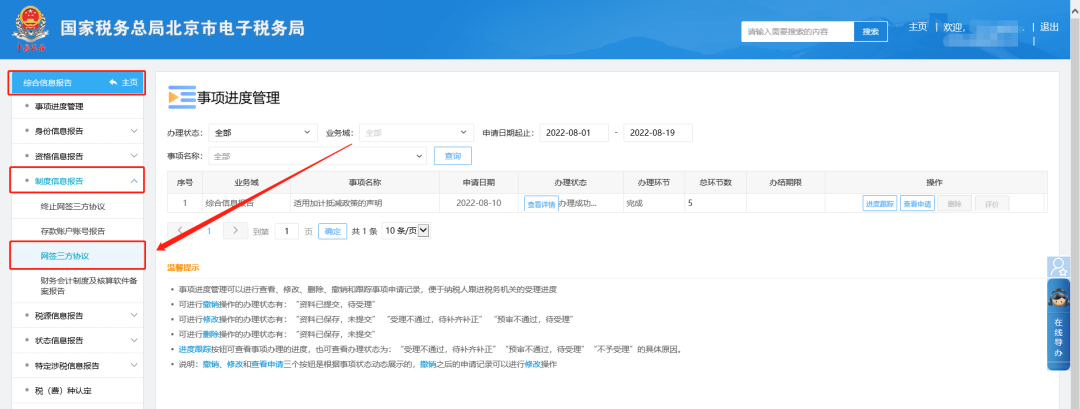This screenshot has height=409, width=1080.
Task: Go to previous page arrow in pagination
Action: coord(181,230)
